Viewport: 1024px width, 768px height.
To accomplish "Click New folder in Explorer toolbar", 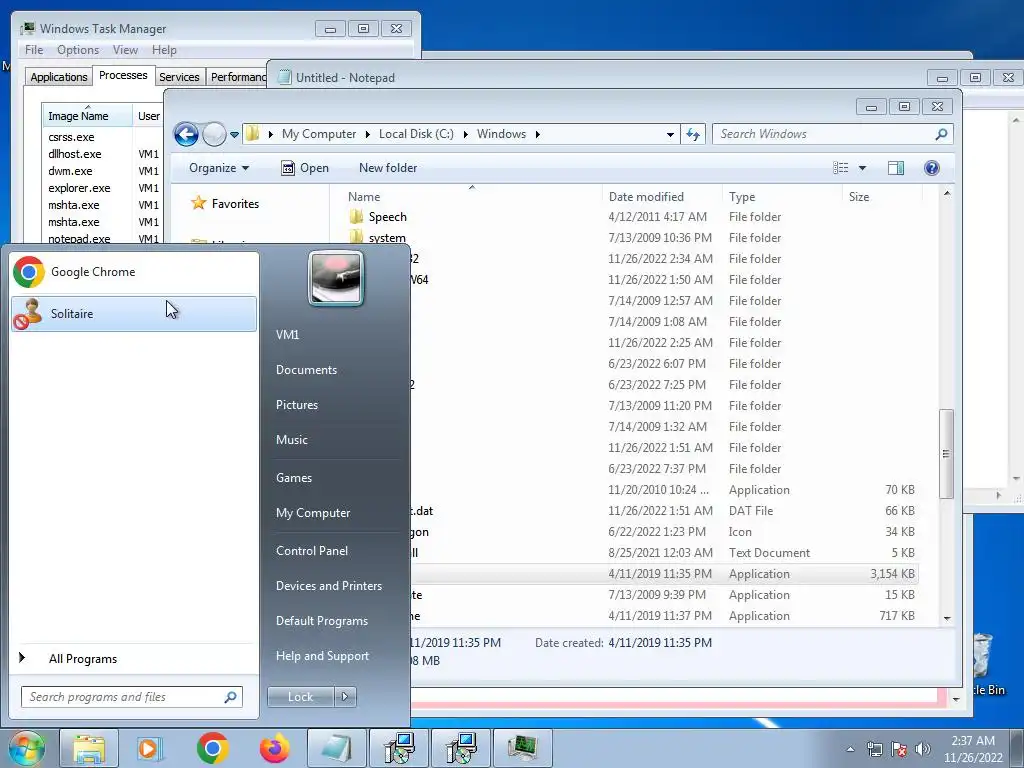I will coord(388,168).
